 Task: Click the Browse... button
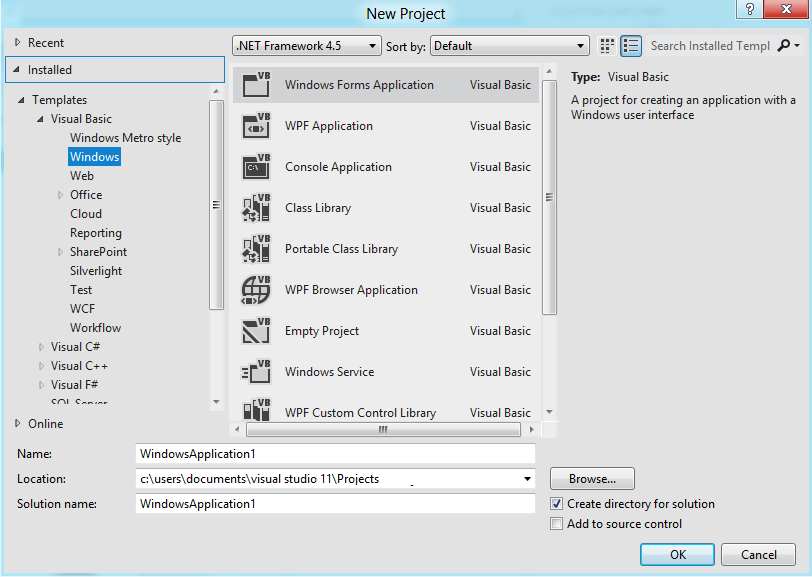[592, 479]
